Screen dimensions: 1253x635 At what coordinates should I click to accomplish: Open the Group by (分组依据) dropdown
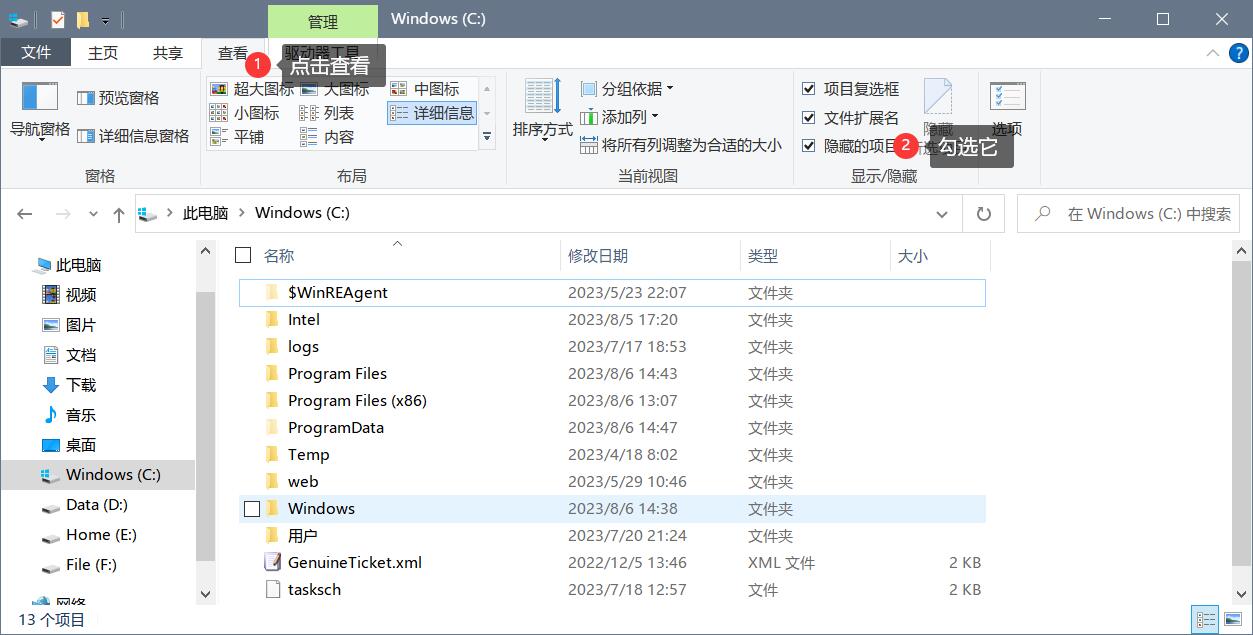coord(627,89)
